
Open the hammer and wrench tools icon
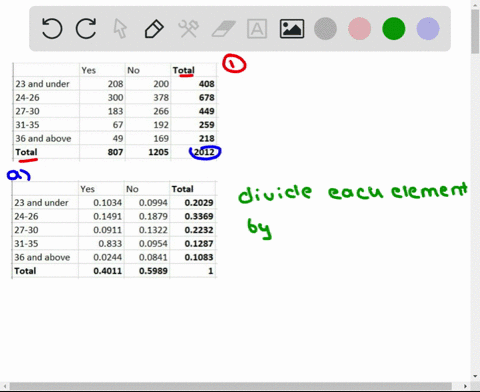coord(189,29)
